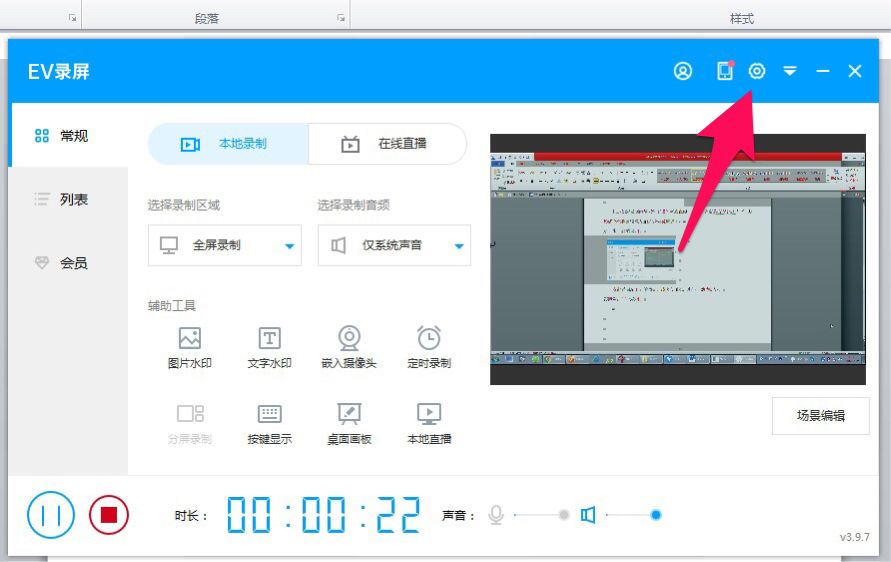The height and width of the screenshot is (562, 891).
Task: Click the 选择录制区域 label
Action: [184, 205]
